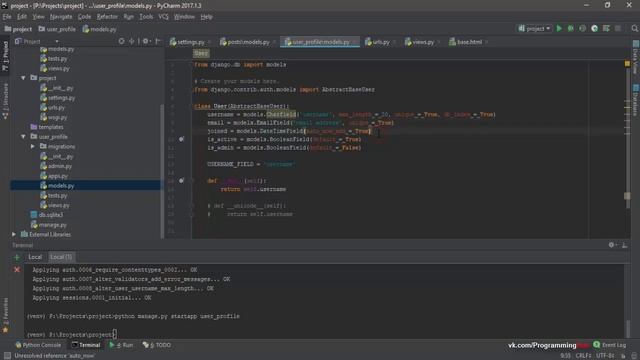Open the Refactor menu
The width and height of the screenshot is (640, 360).
(107, 17)
